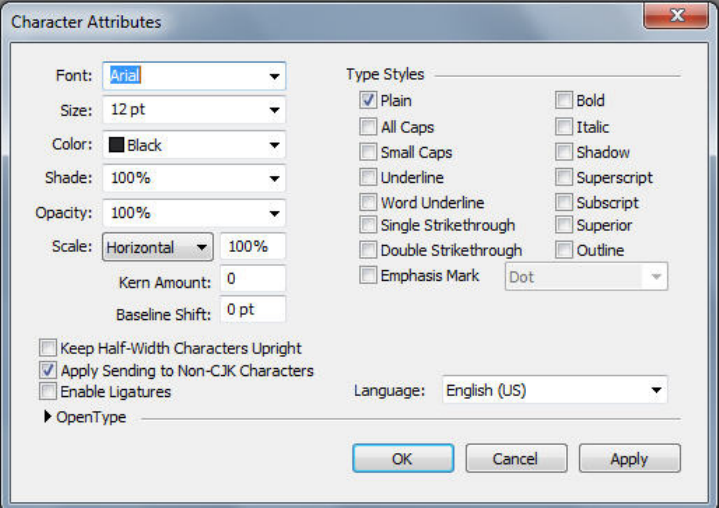Check the Italic type style

click(x=564, y=127)
